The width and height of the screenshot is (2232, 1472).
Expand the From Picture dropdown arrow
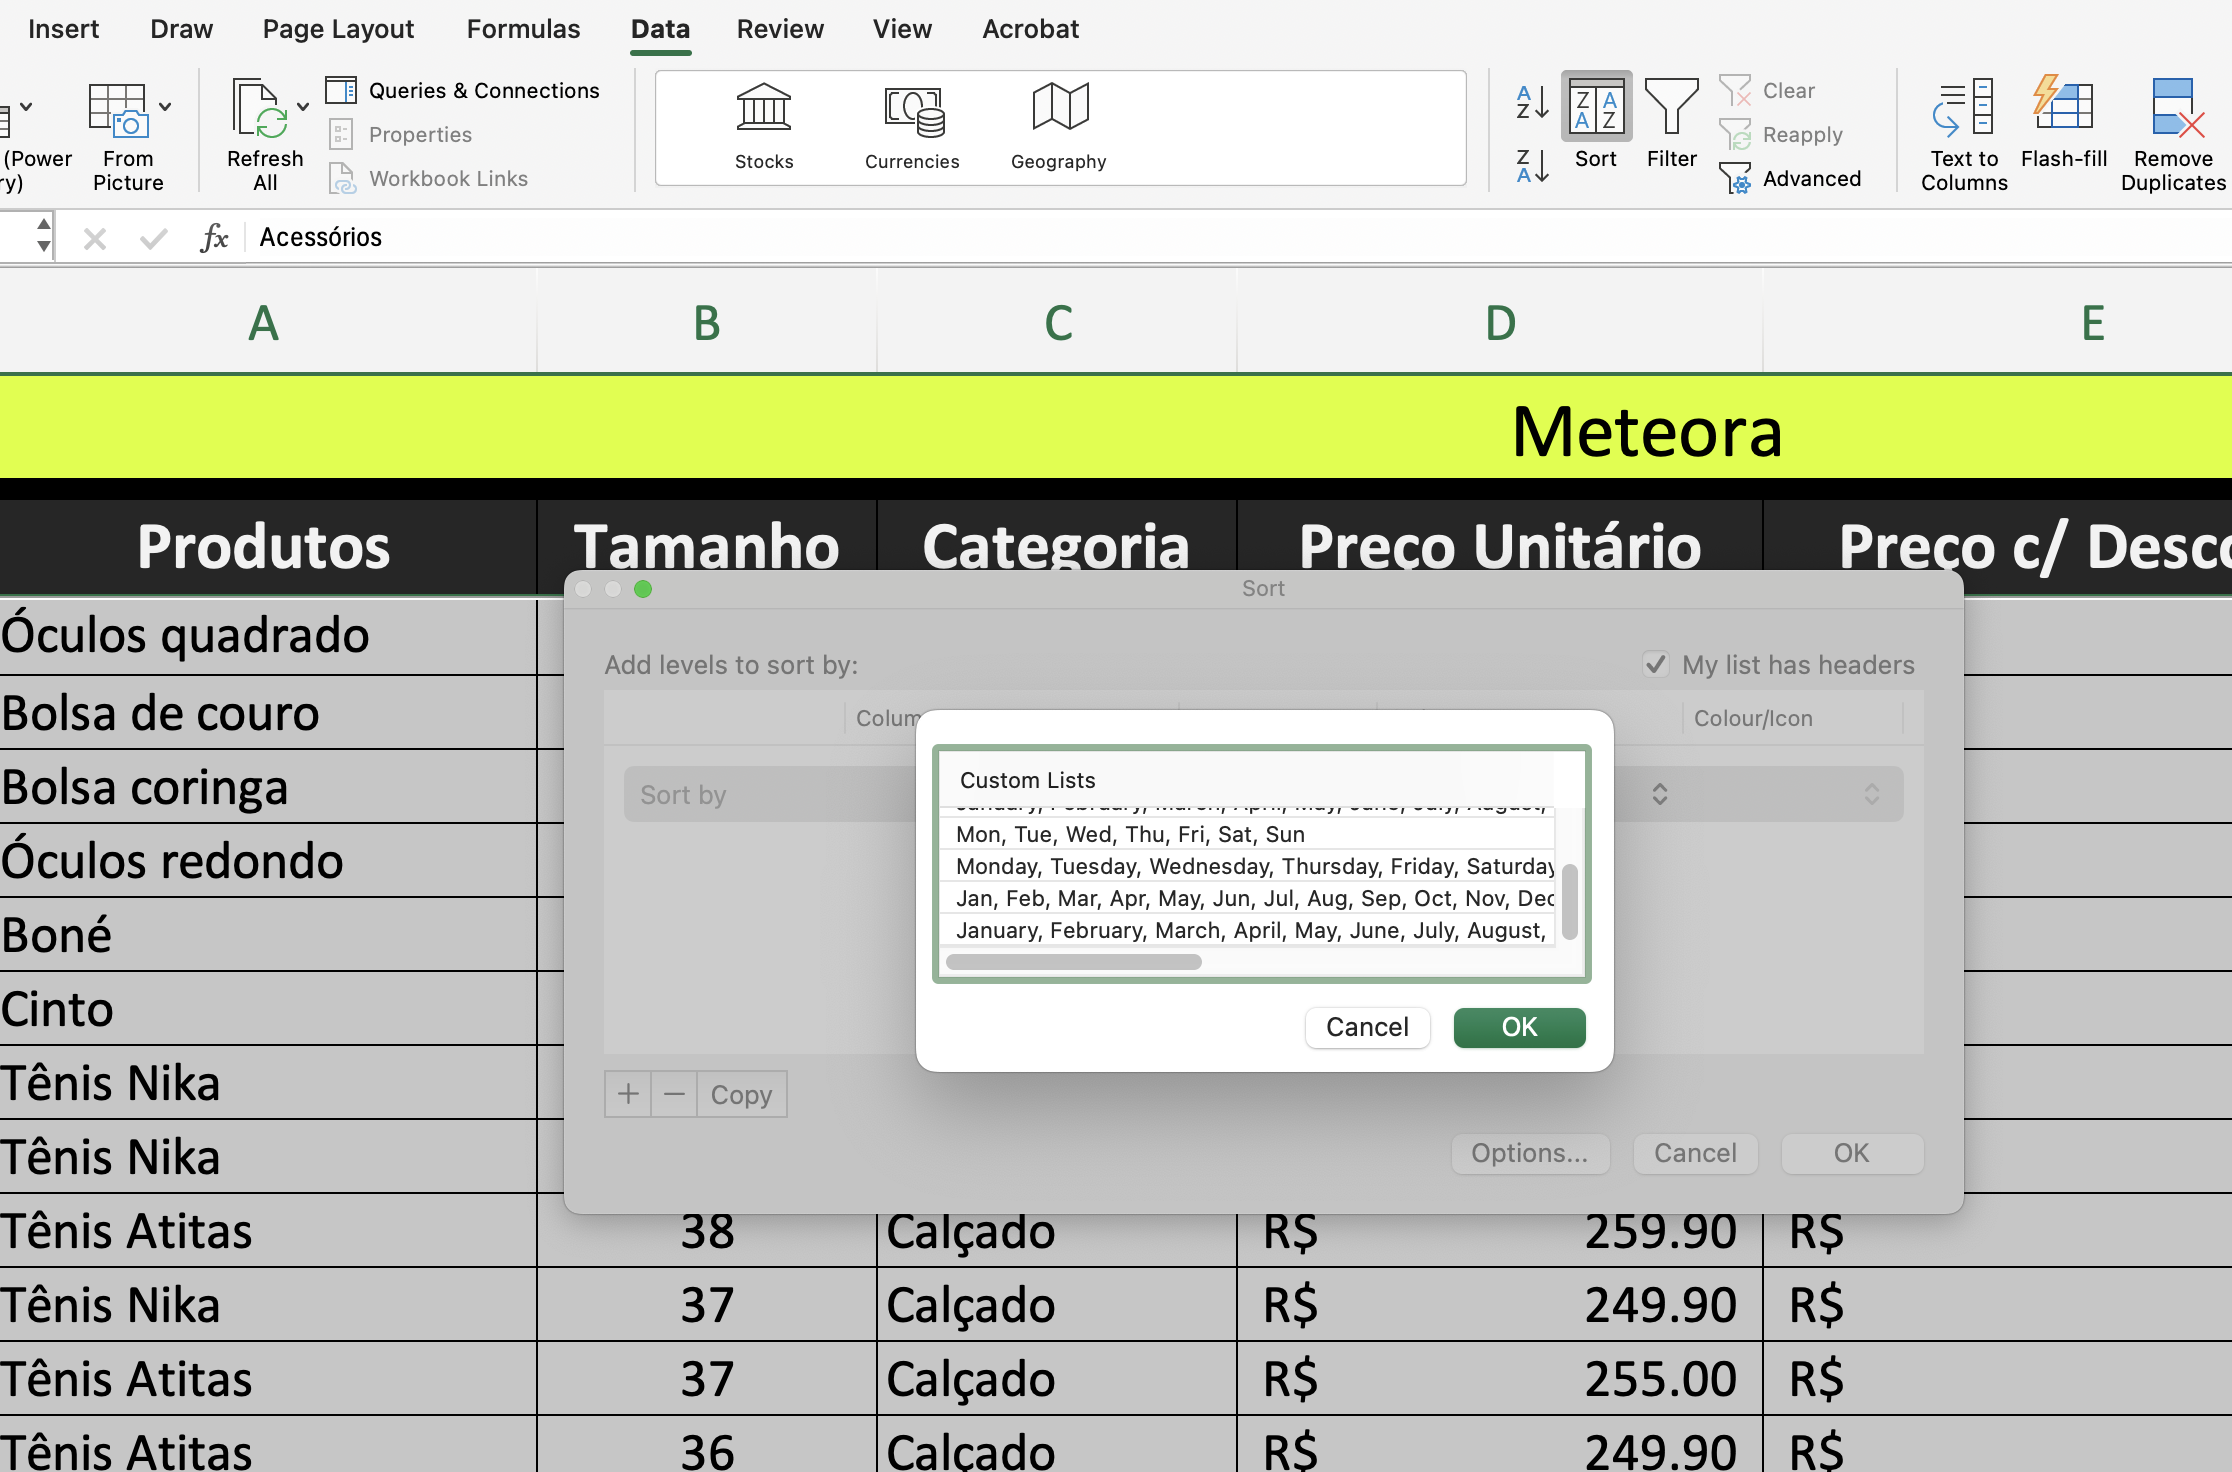point(165,106)
